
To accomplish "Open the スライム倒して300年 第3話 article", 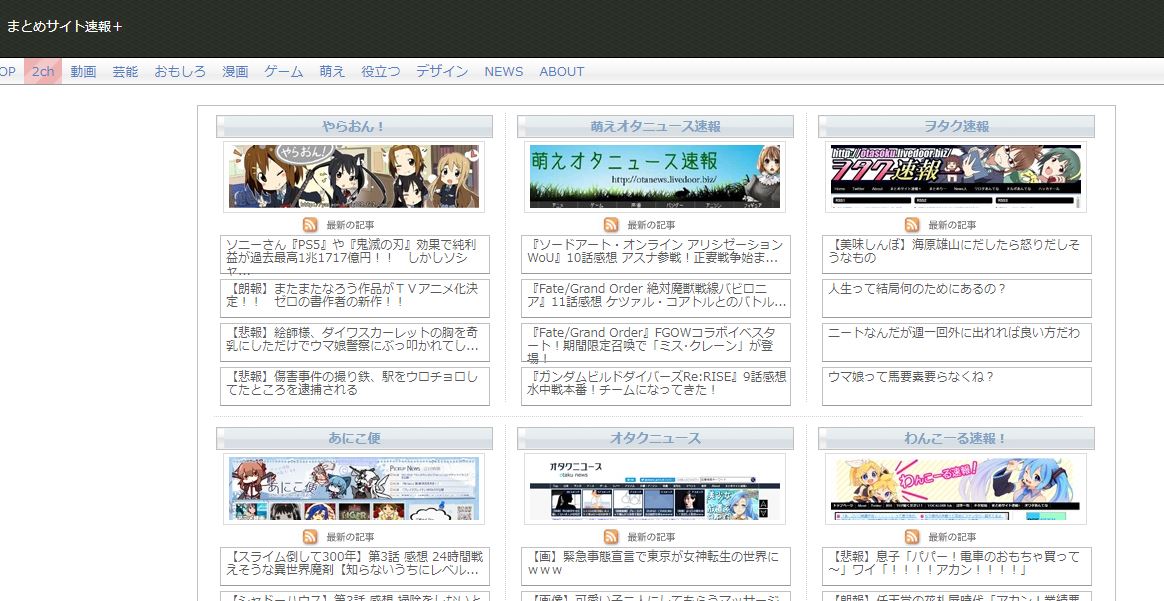I will tap(355, 567).
